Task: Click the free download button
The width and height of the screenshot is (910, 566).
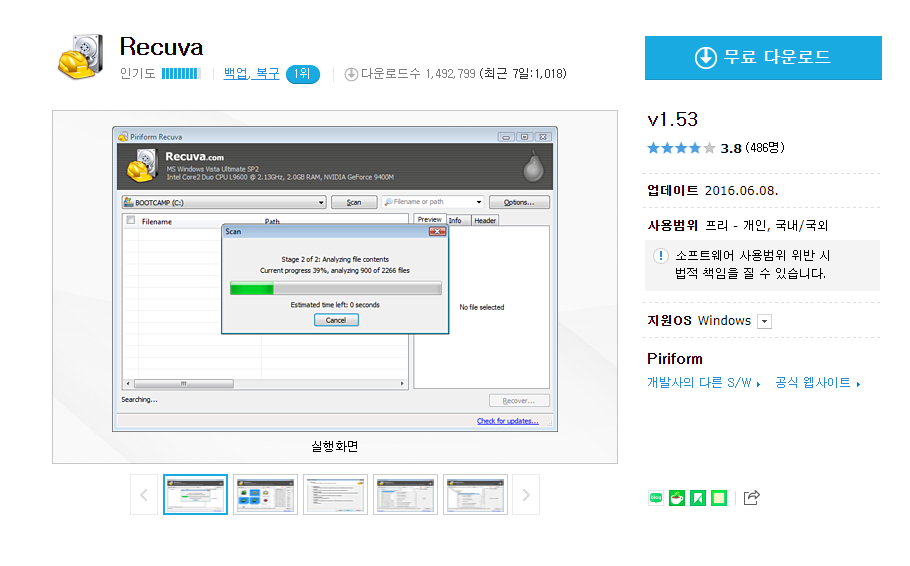Action: coord(763,57)
